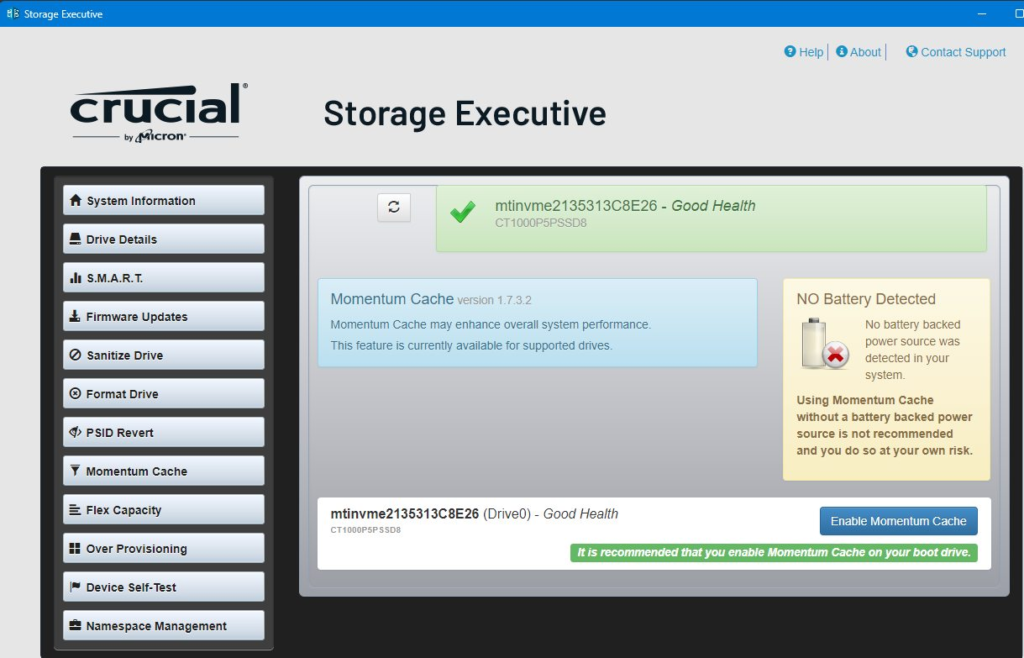Select Sanitize Drive in the sidebar
Screen dimensions: 1024x658
[x=164, y=354]
